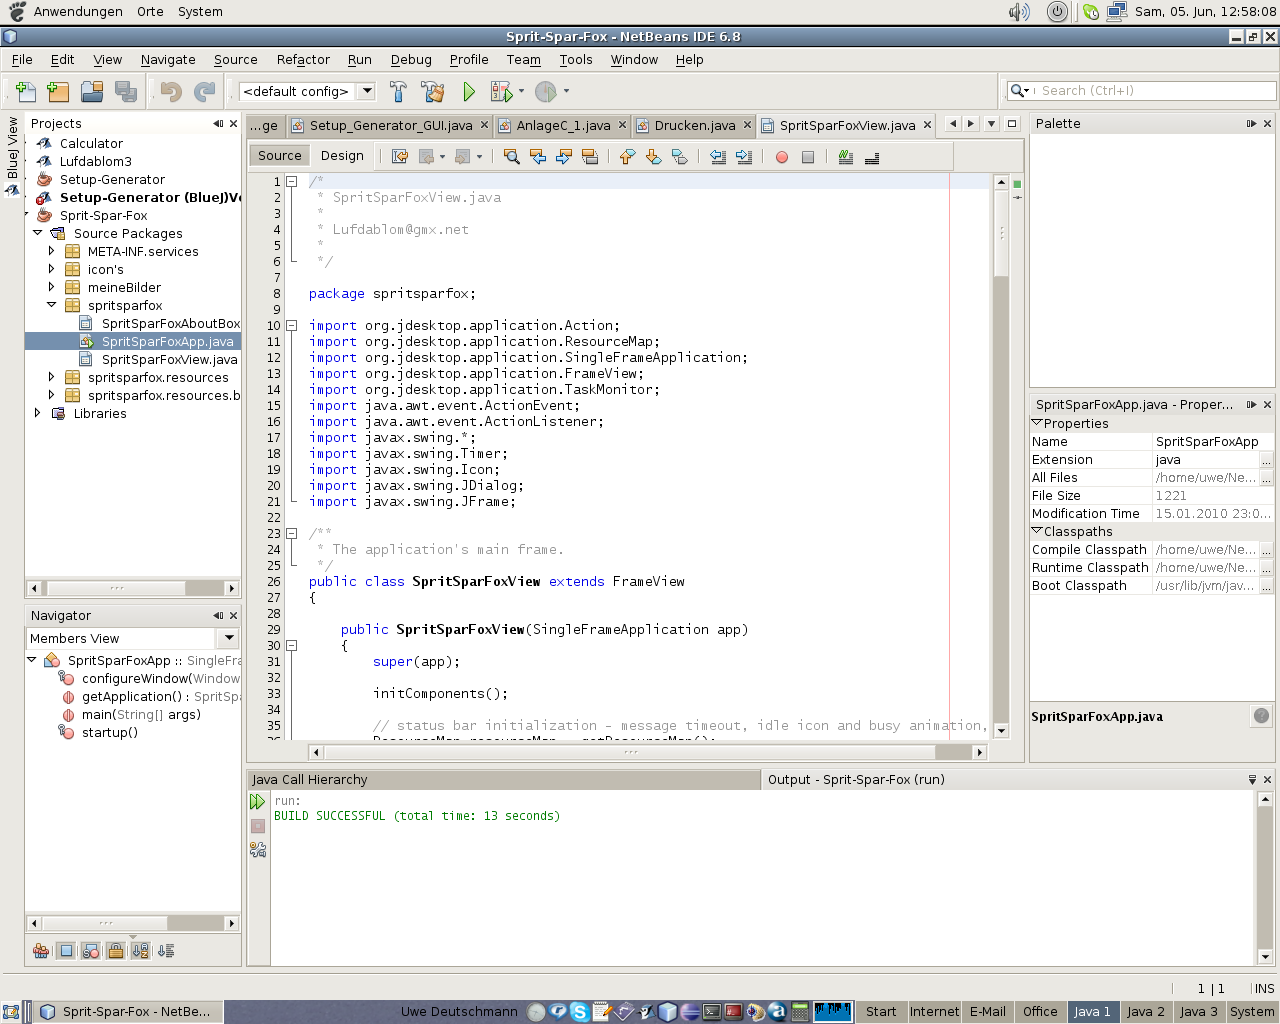Build main project with the hammer icon
This screenshot has width=1280, height=1024.
coord(398,91)
